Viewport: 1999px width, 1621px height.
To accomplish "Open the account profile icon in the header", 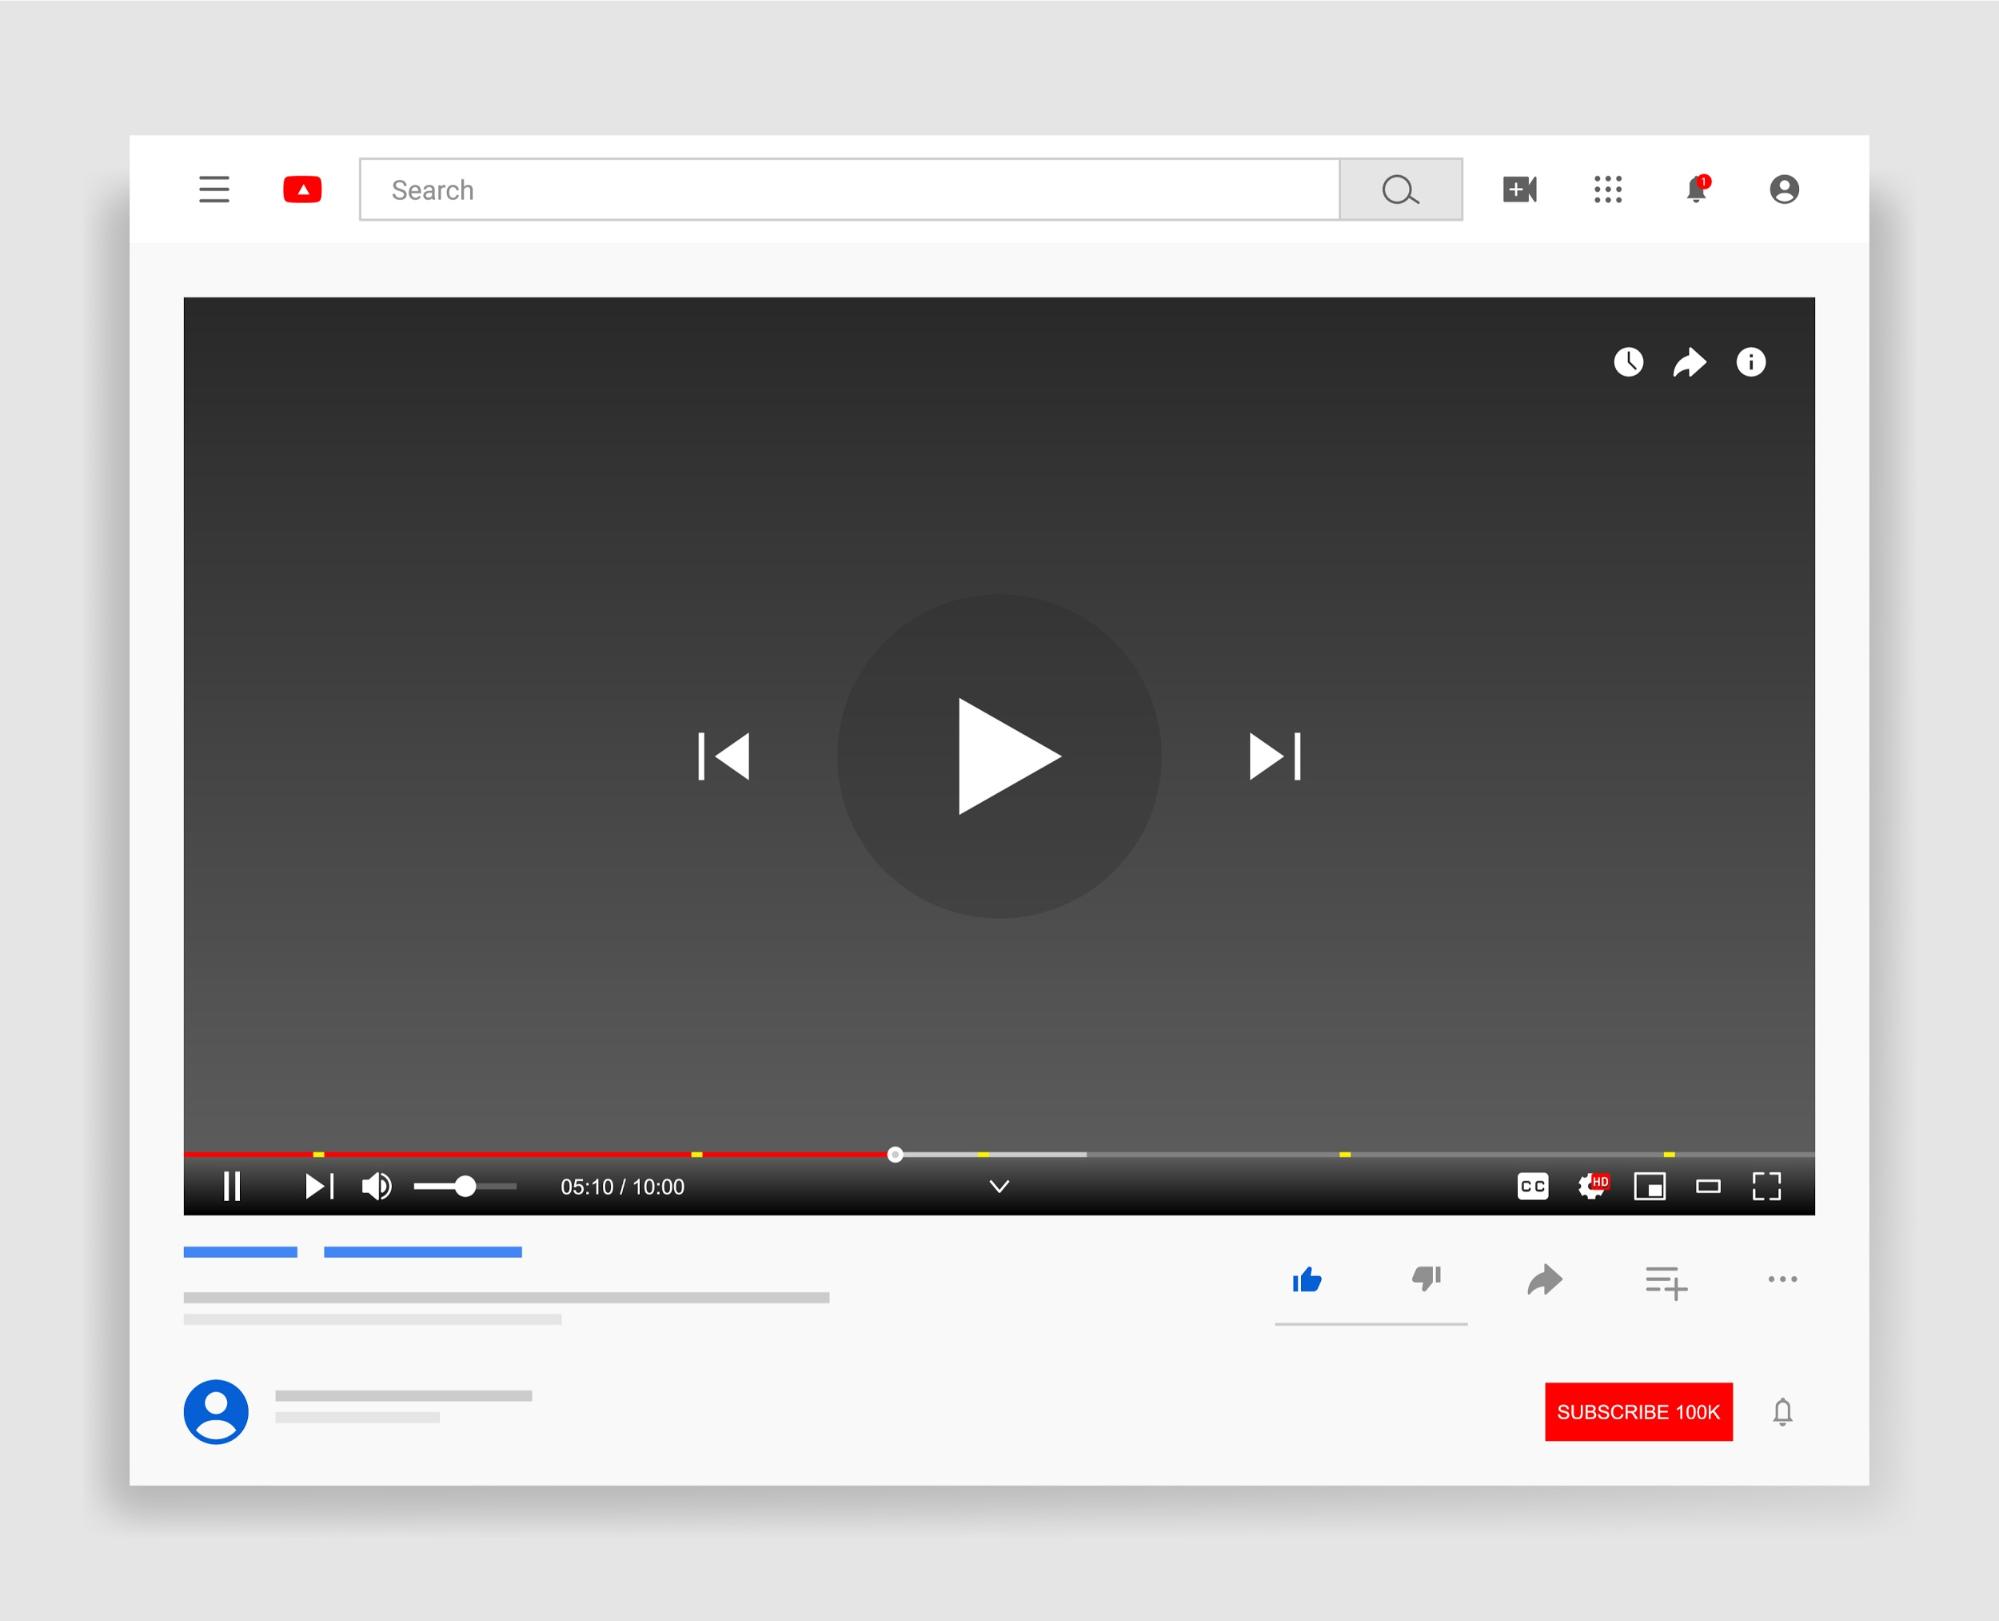I will (1784, 189).
